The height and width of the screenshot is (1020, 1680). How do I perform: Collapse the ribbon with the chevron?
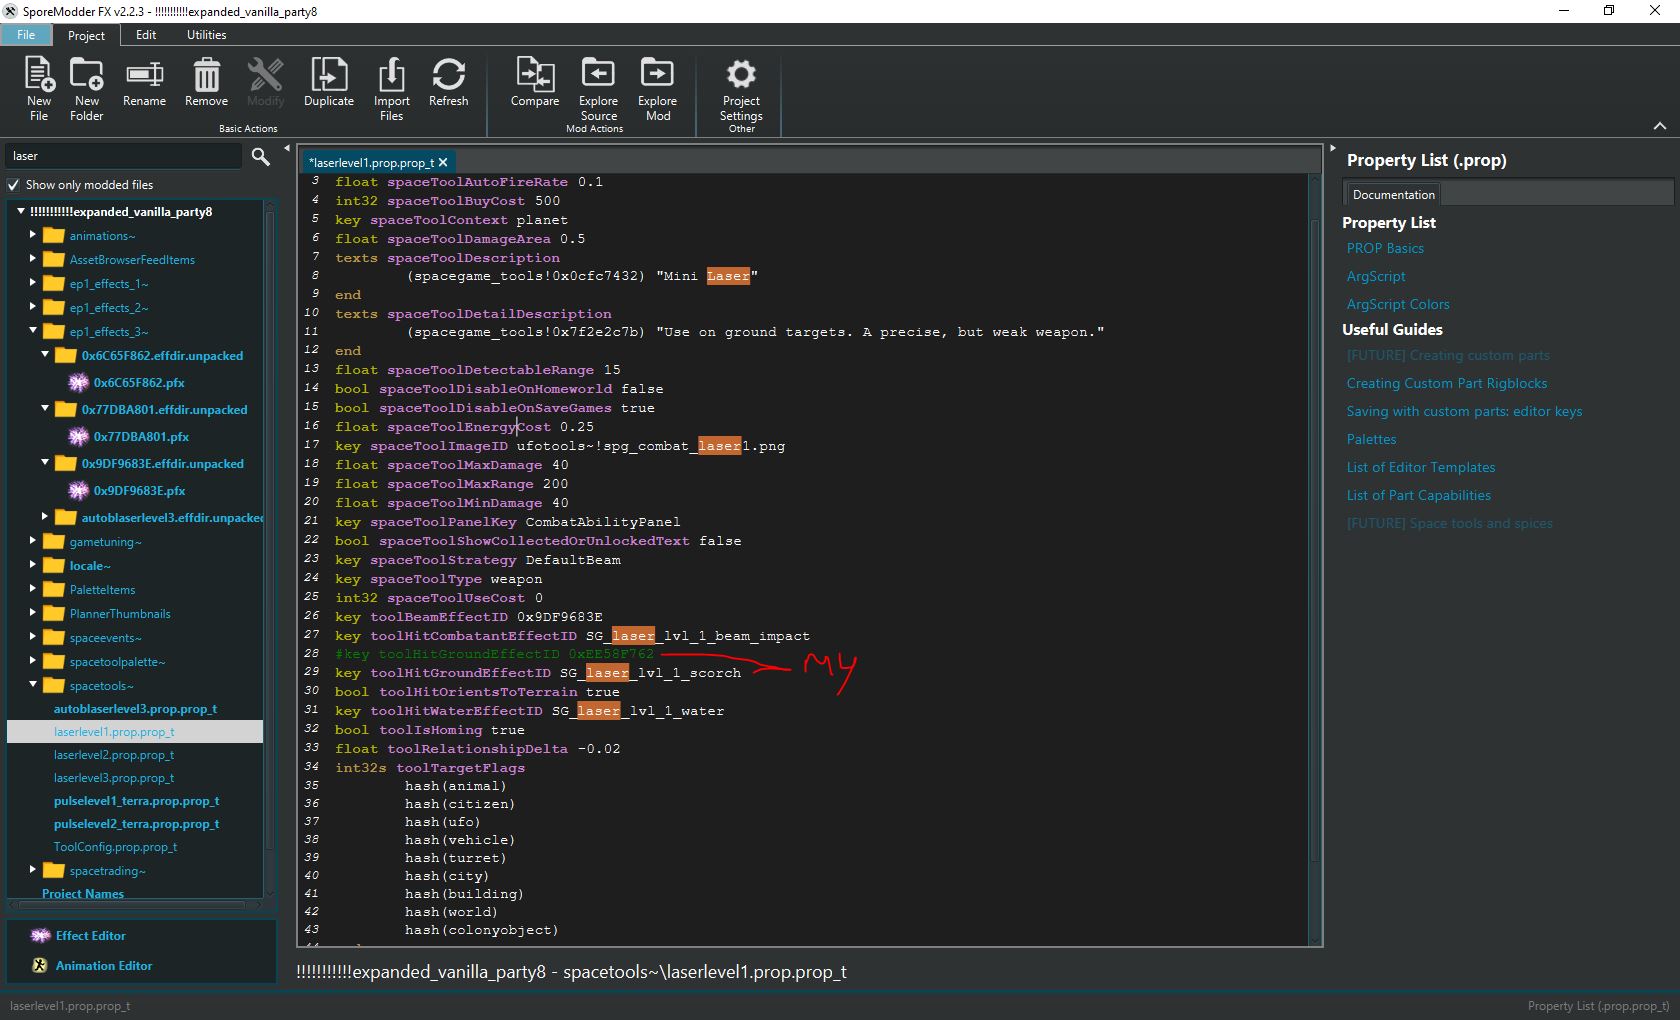coord(1660,126)
